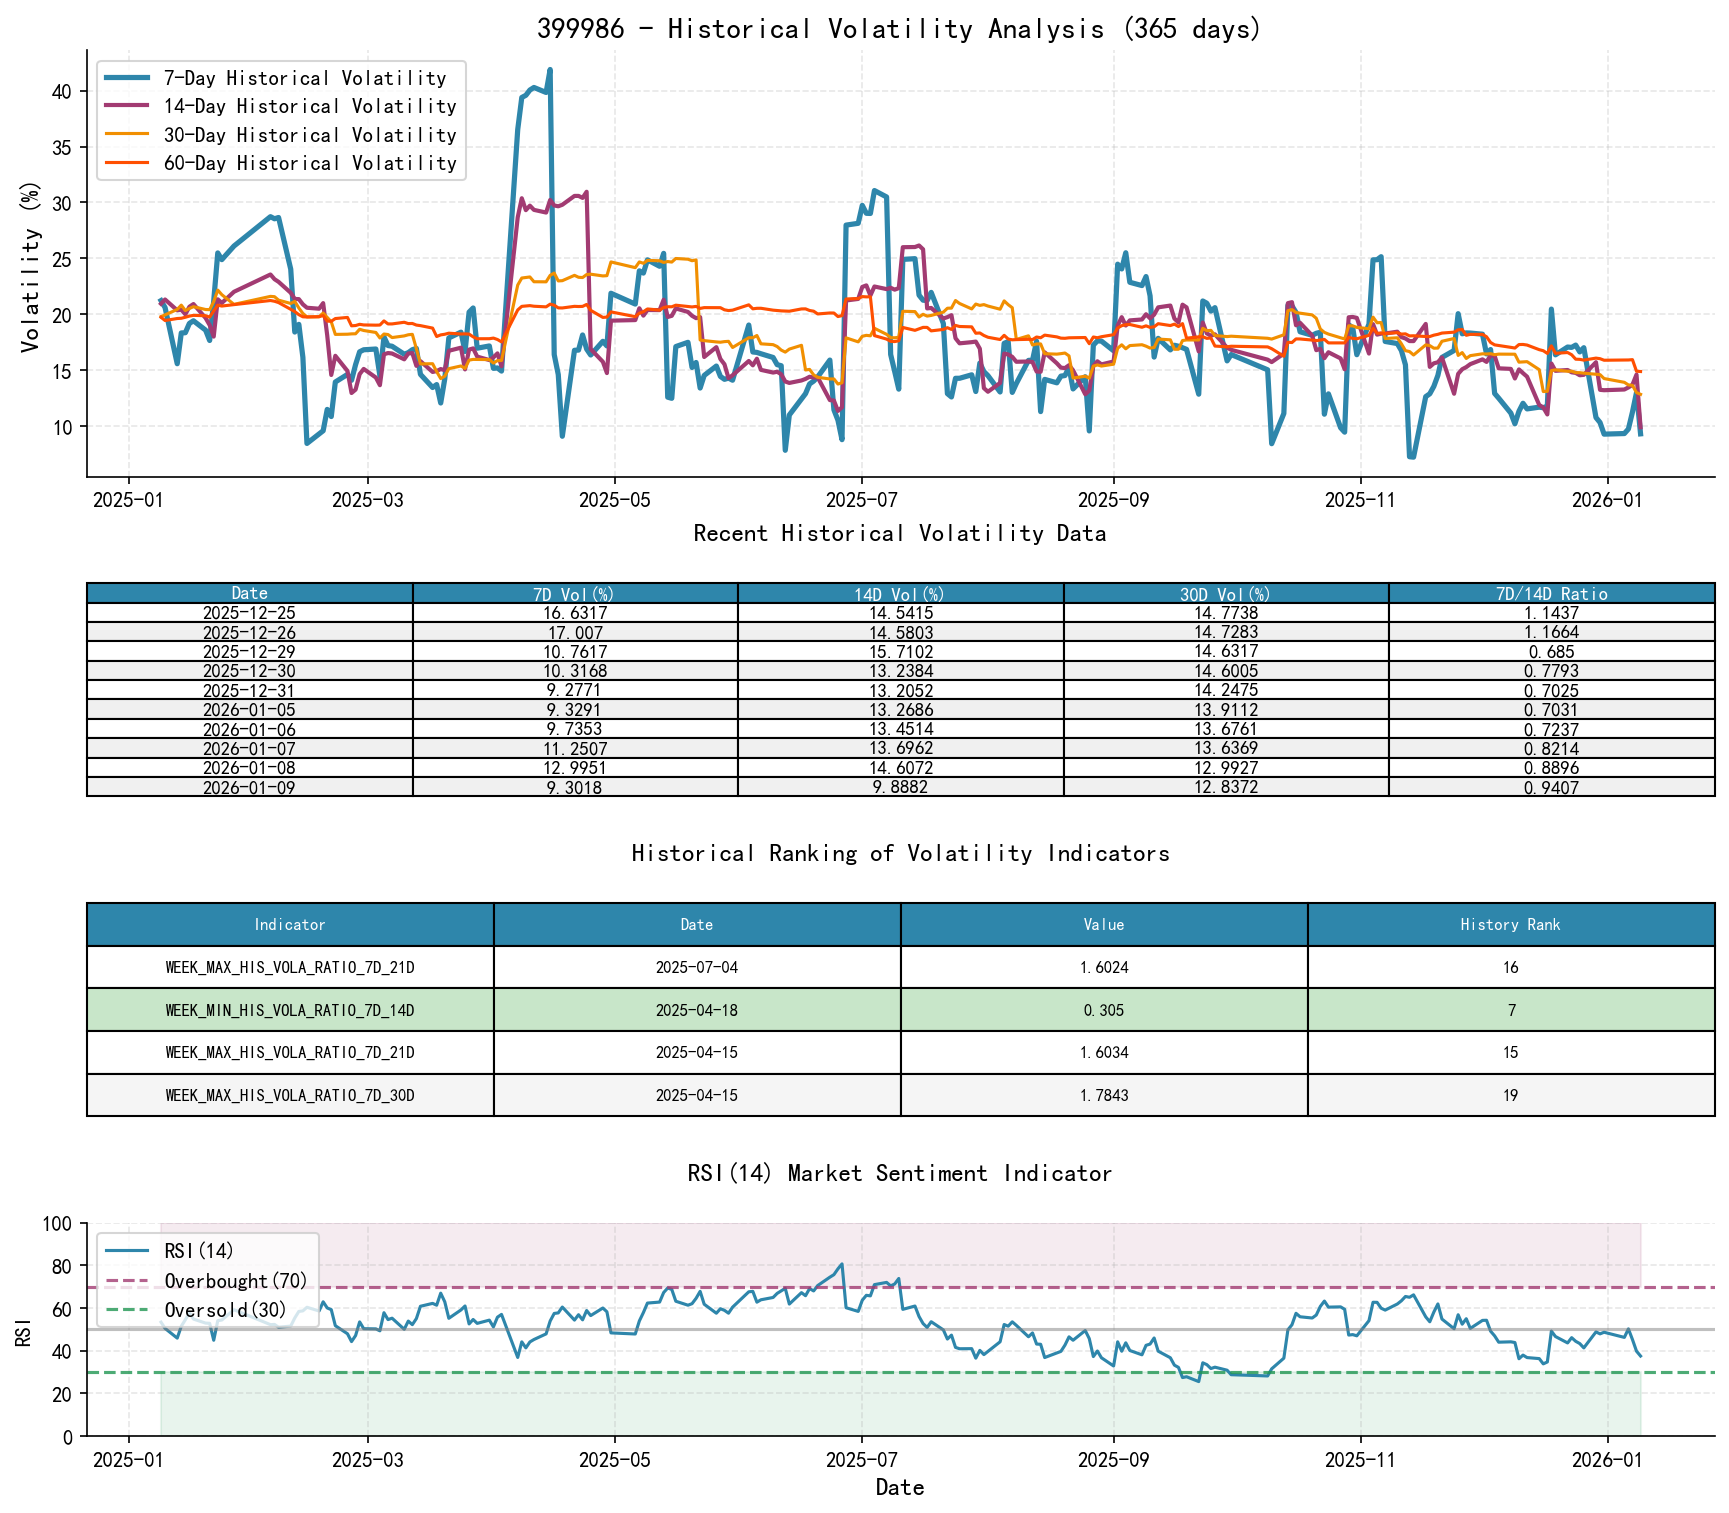
Task: Expand the History Rank column header
Action: pos(1511,925)
